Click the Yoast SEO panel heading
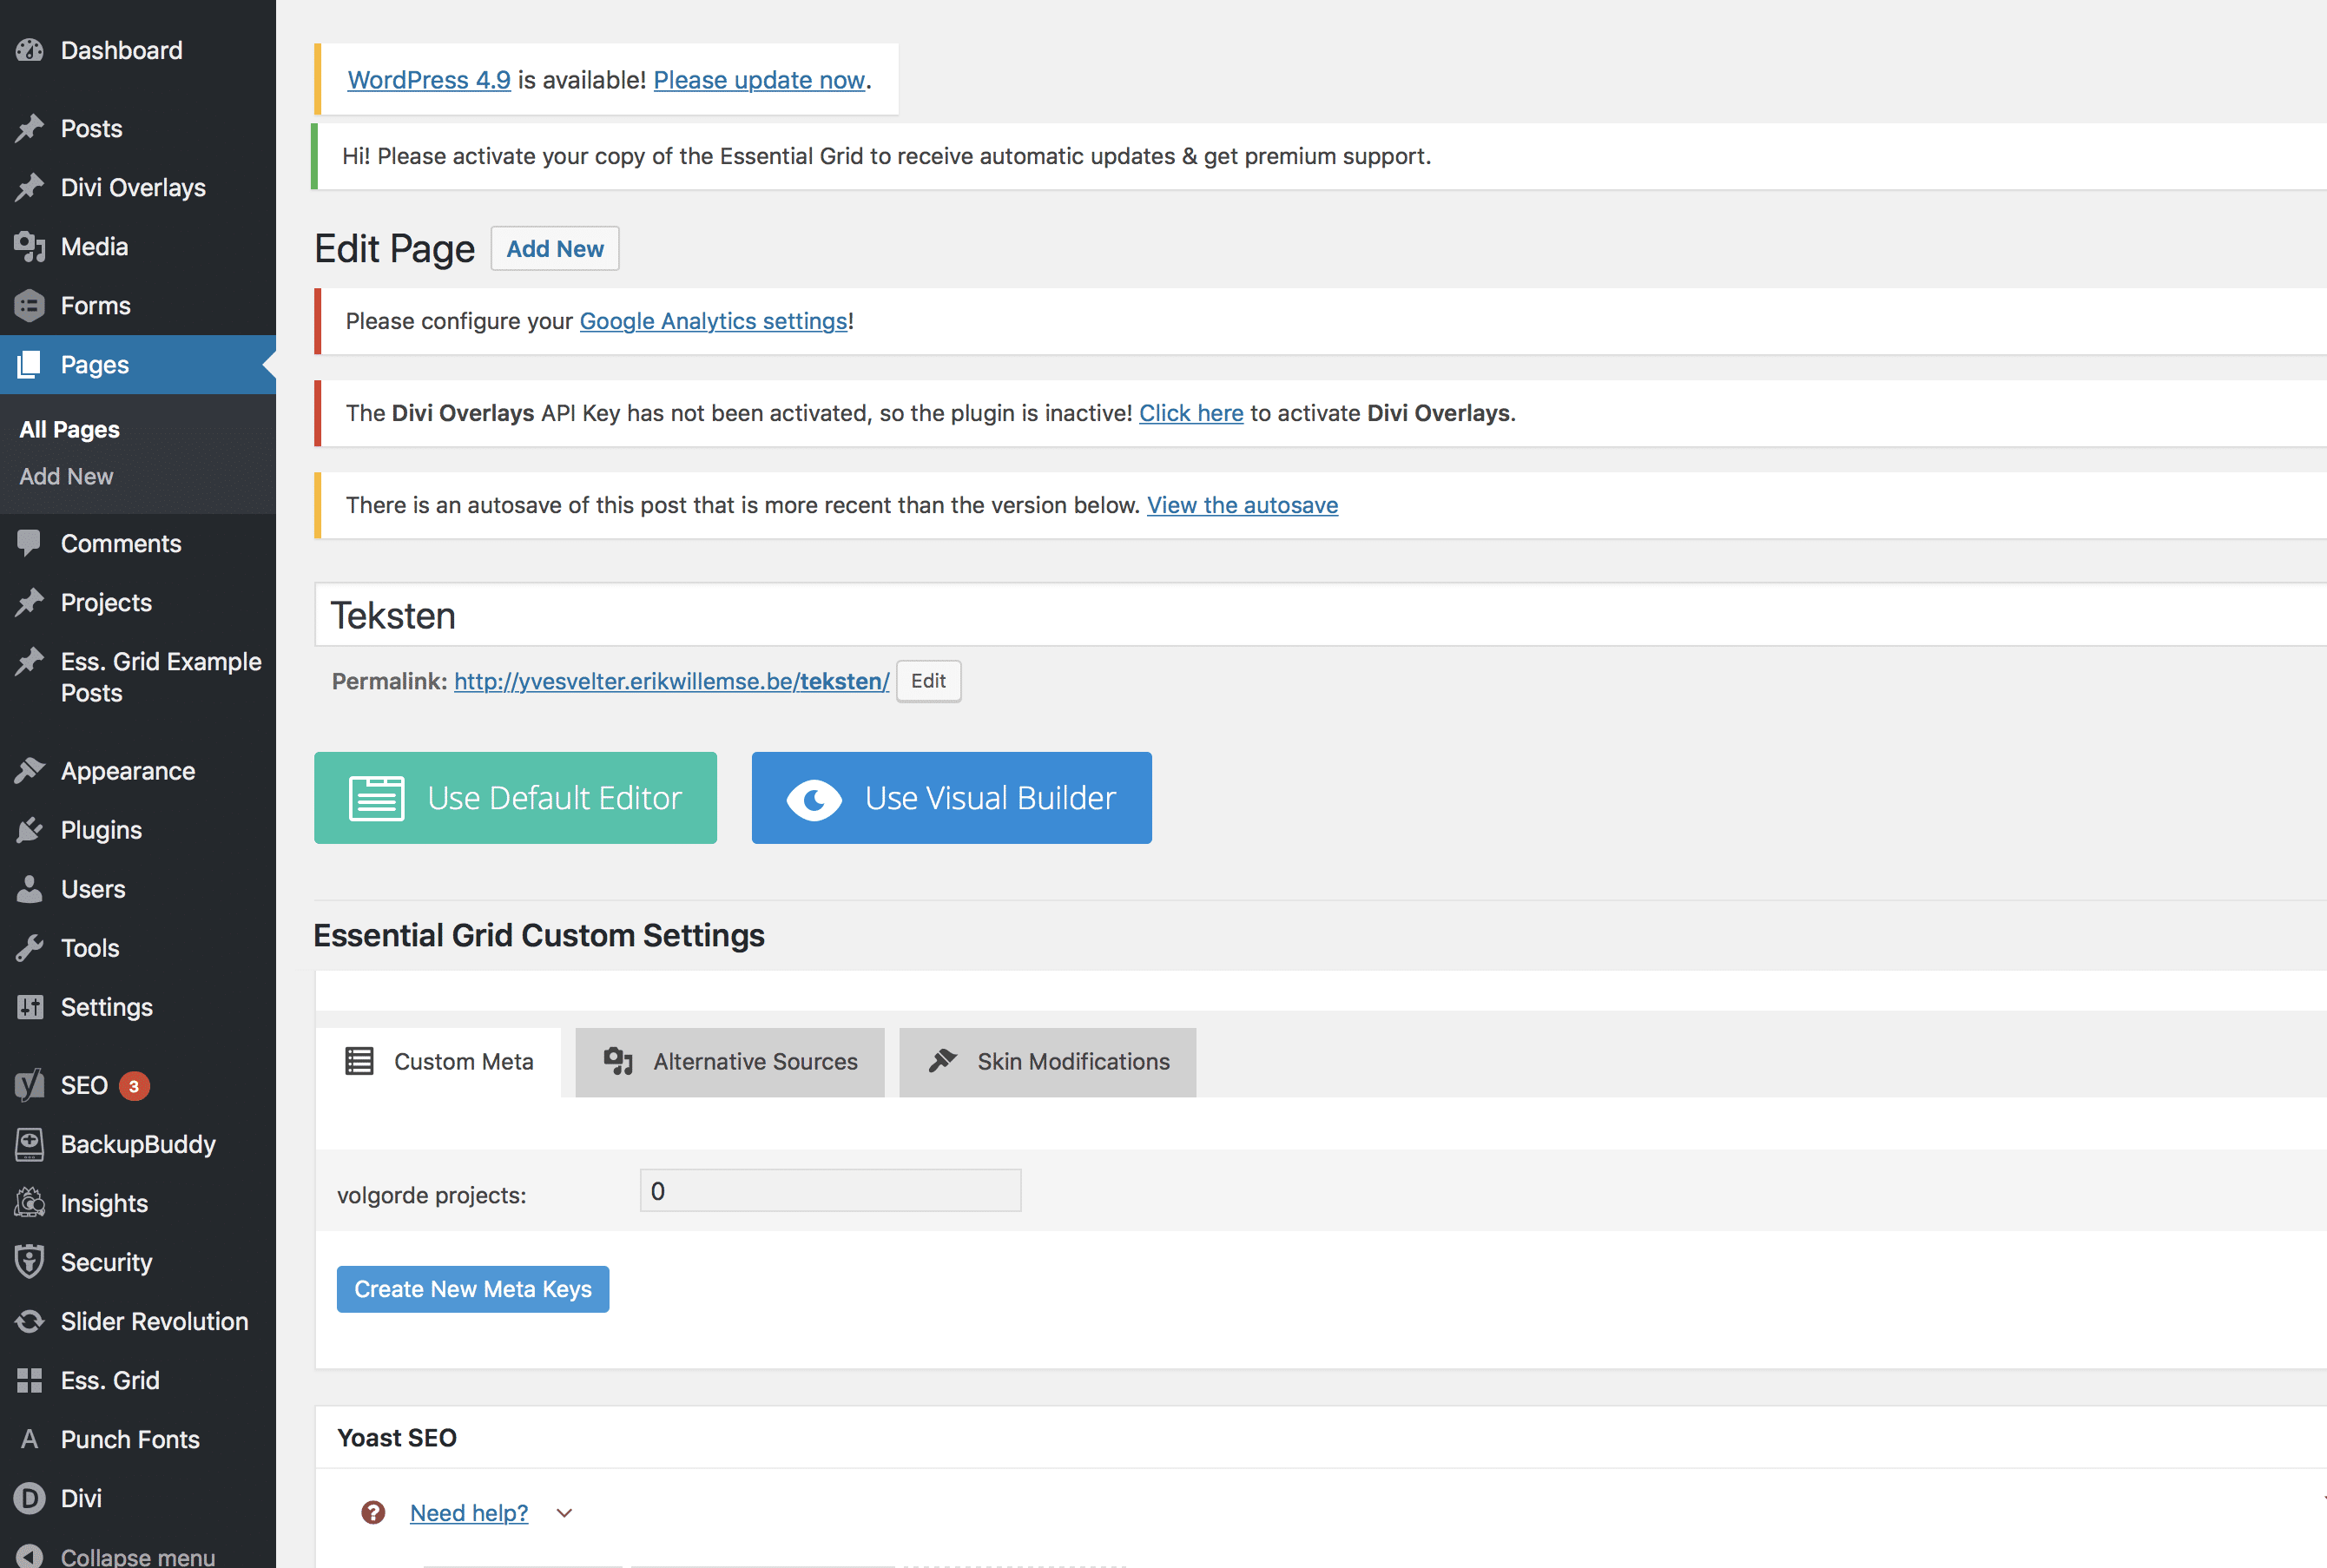 coord(397,1437)
